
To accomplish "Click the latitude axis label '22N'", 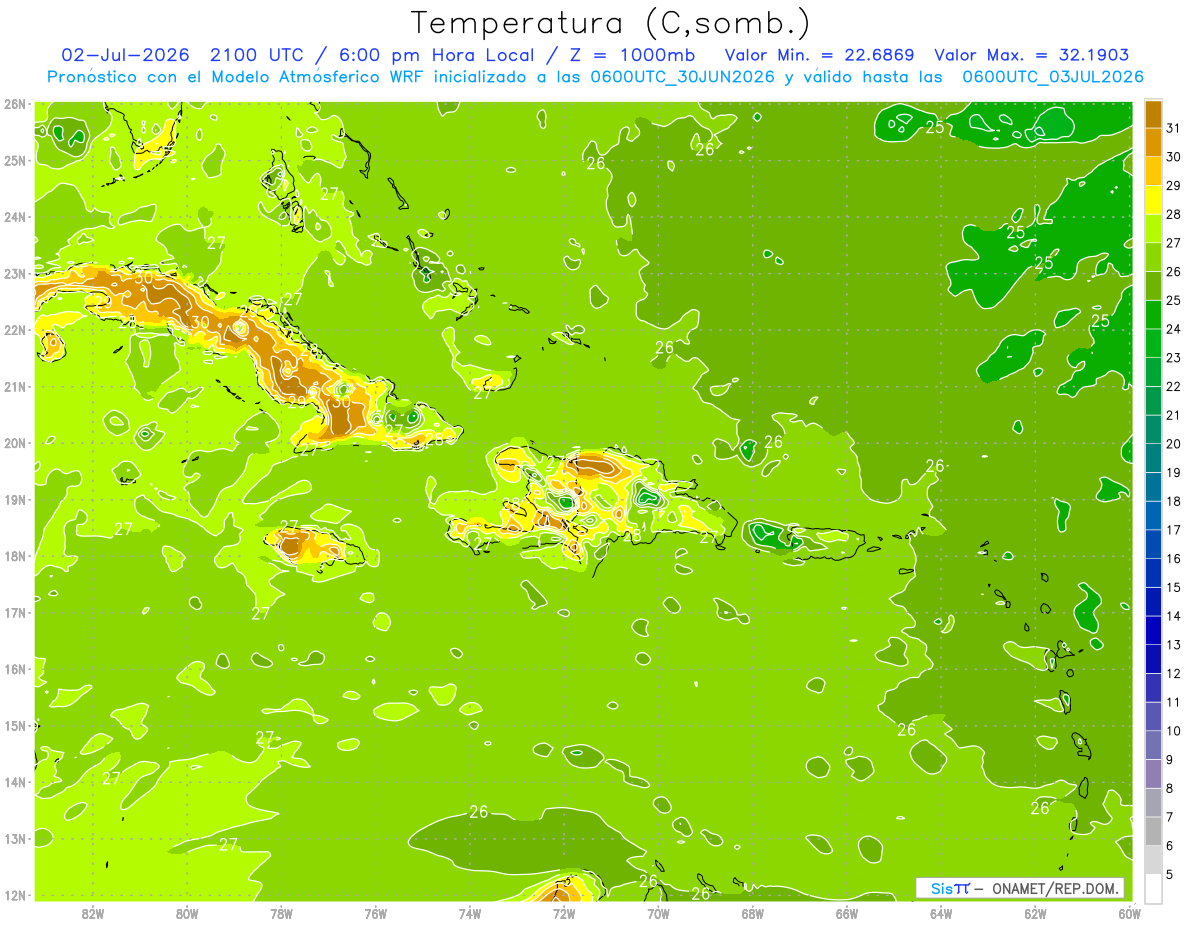I will [x=15, y=330].
